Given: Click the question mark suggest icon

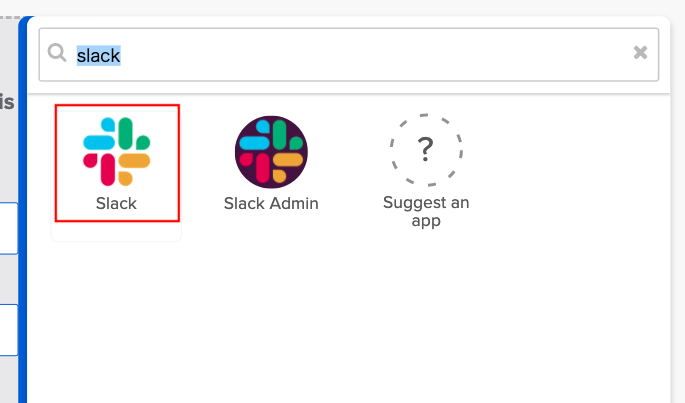Looking at the screenshot, I should pyautogui.click(x=425, y=150).
